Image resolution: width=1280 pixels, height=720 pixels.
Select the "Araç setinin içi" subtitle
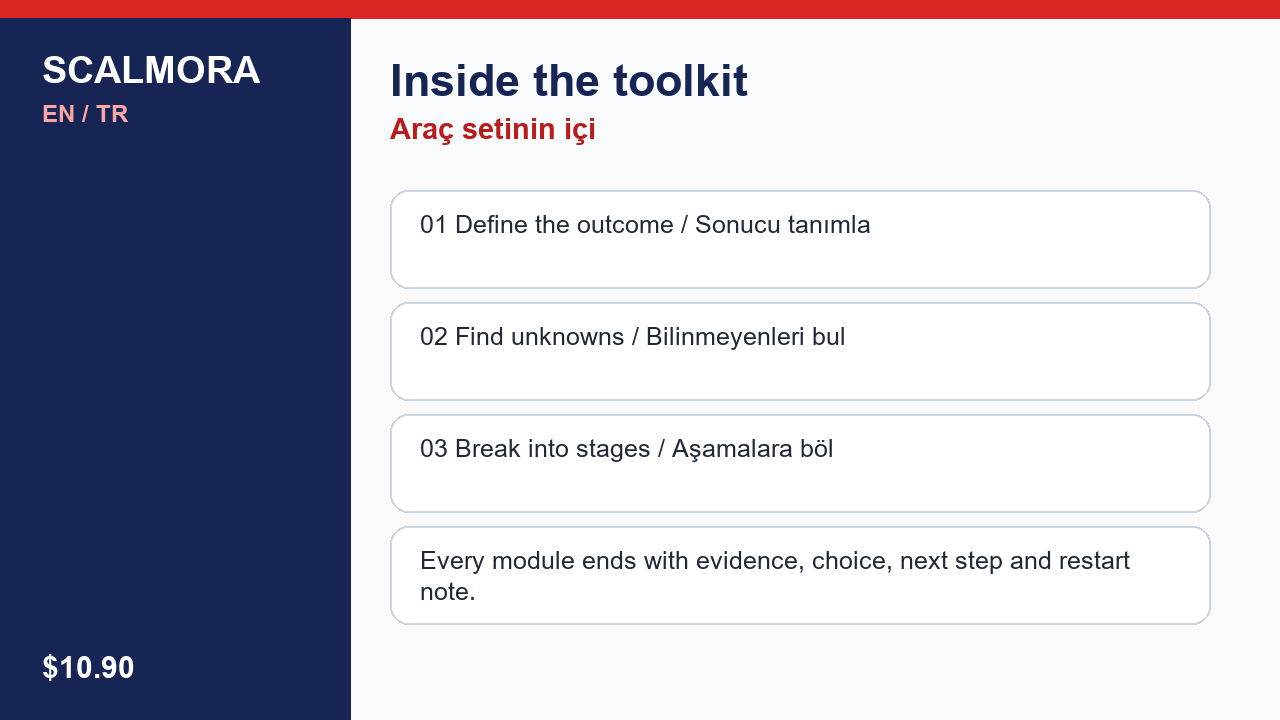tap(493, 130)
